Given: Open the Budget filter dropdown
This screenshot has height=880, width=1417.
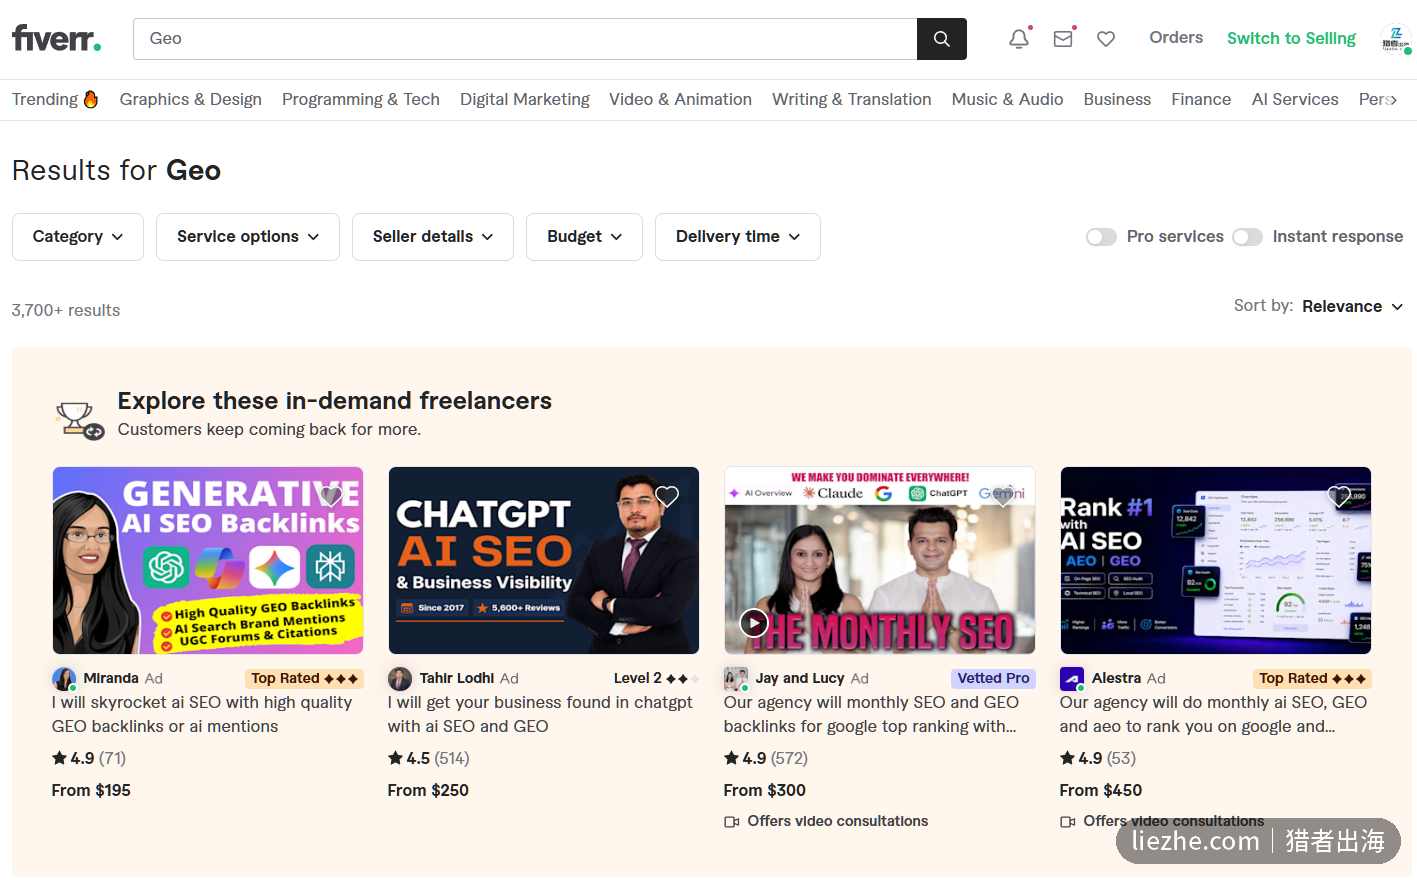Looking at the screenshot, I should coord(584,237).
